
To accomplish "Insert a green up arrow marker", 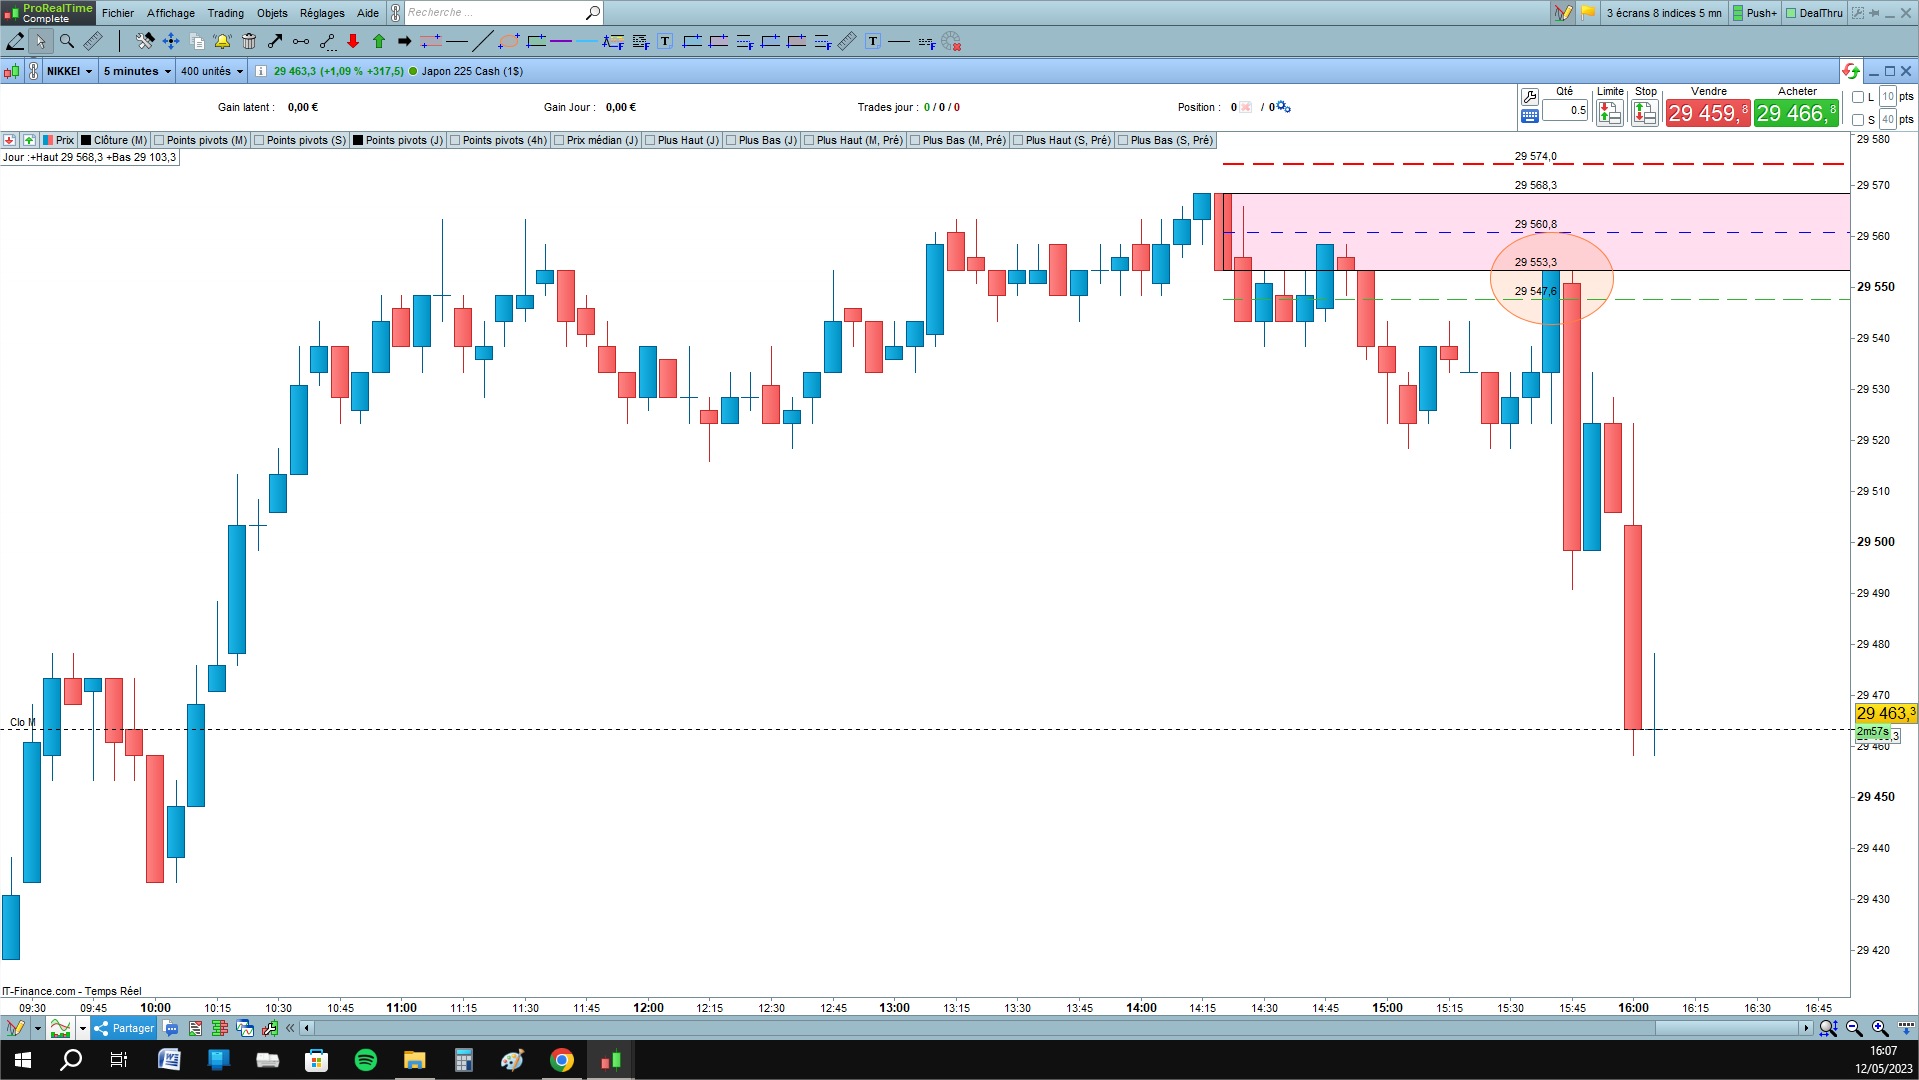I will point(379,41).
